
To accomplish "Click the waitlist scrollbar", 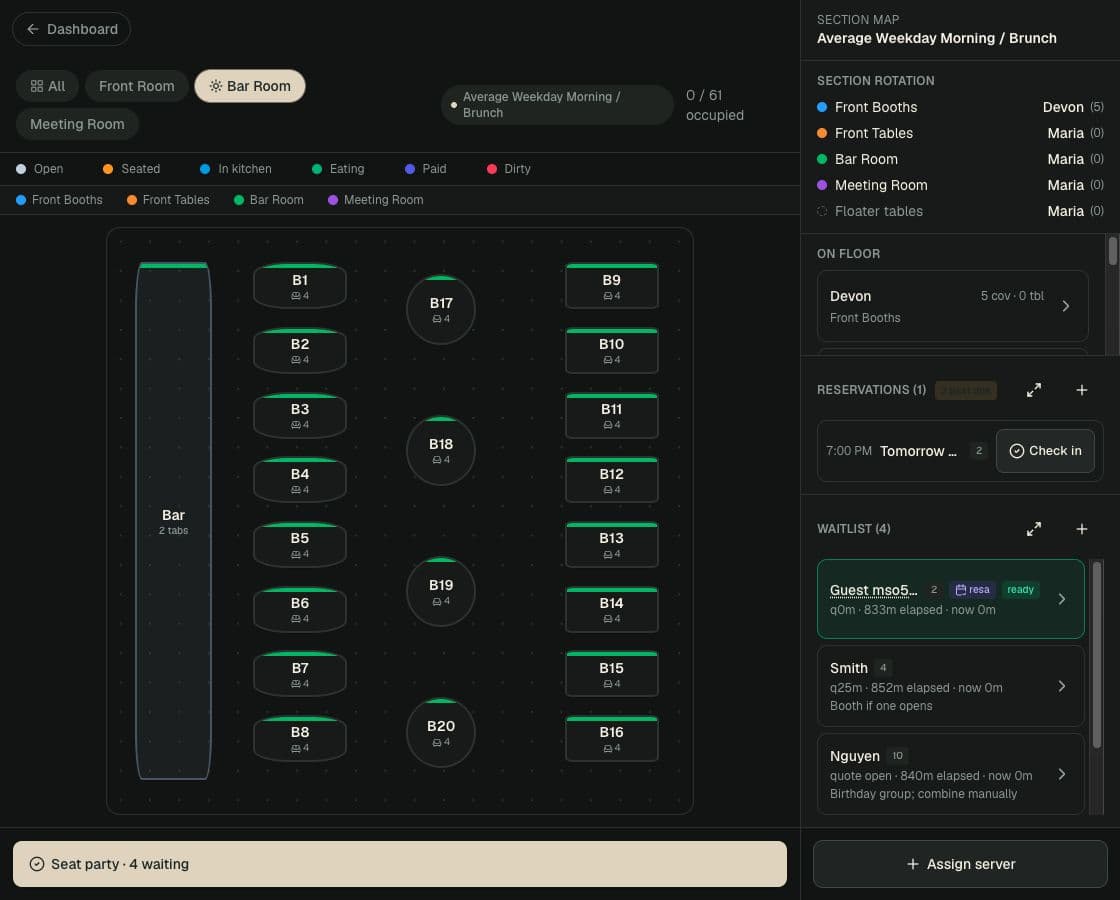I will pos(1096,655).
